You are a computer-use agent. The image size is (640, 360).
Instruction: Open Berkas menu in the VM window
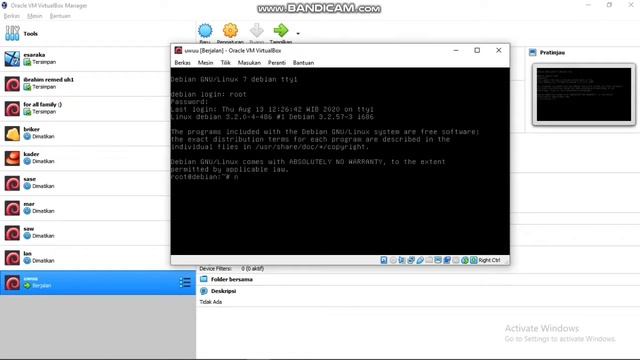tap(182, 62)
